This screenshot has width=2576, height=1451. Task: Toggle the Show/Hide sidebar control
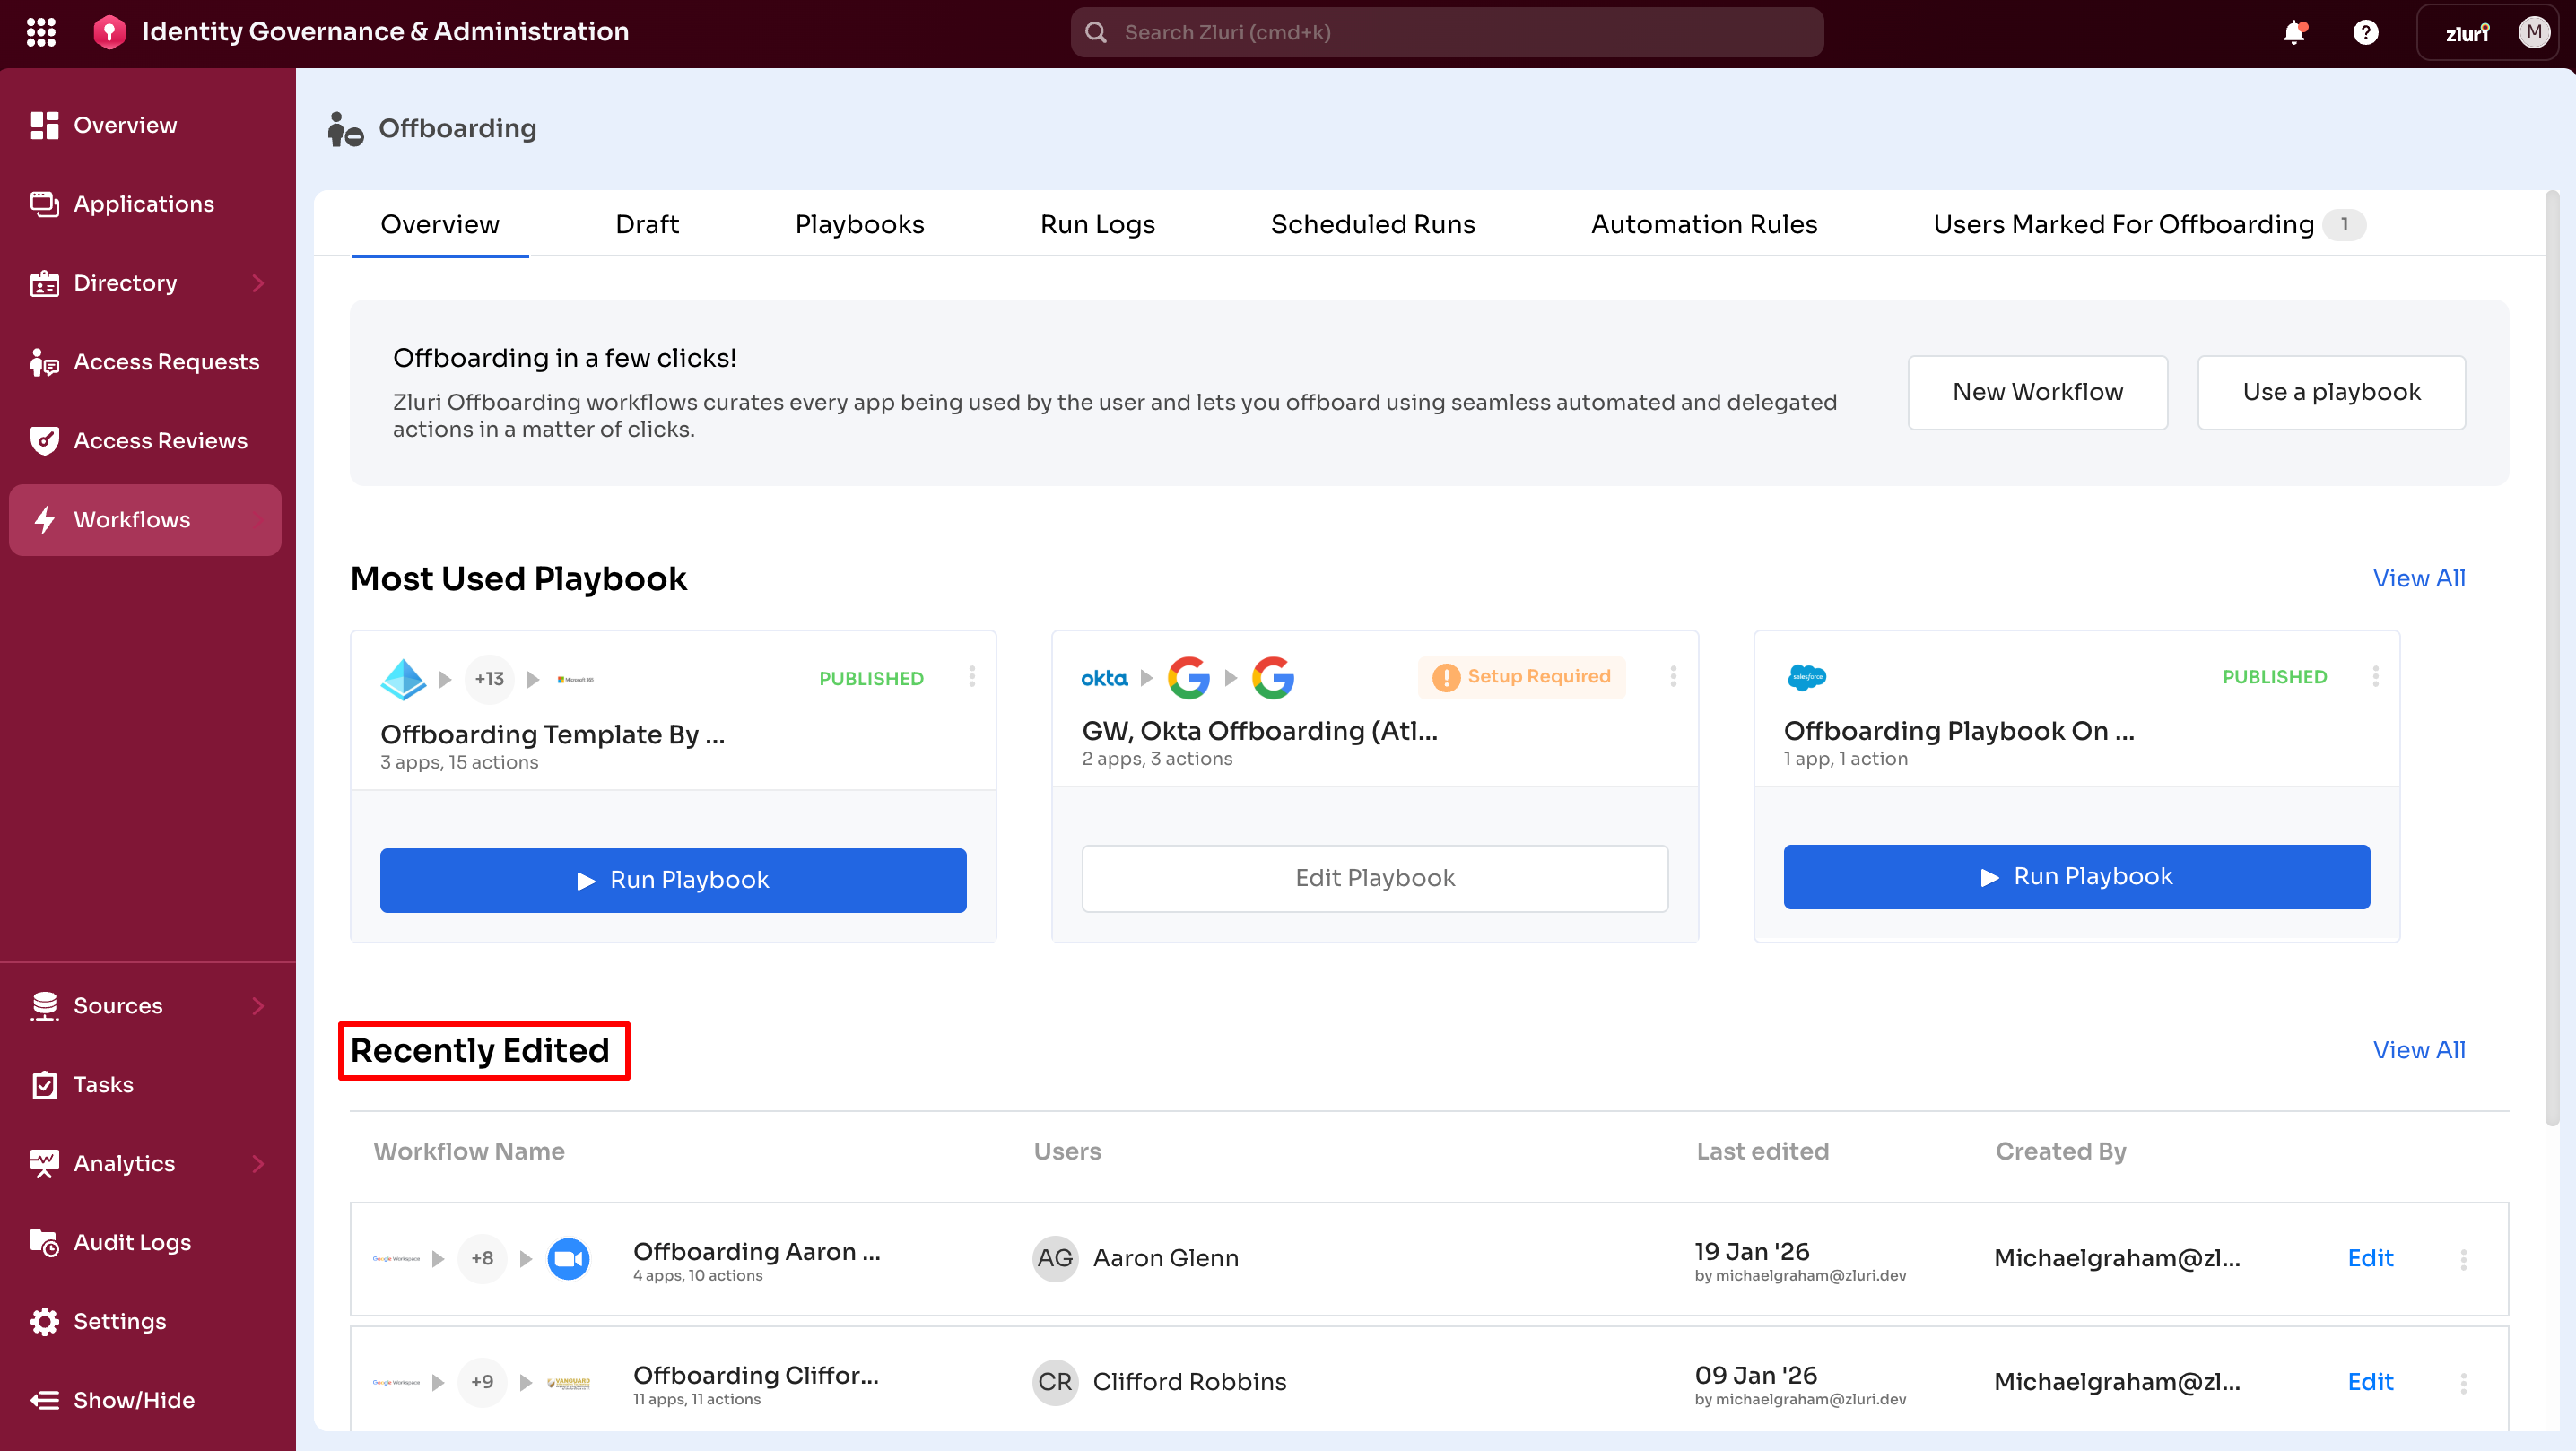click(133, 1400)
